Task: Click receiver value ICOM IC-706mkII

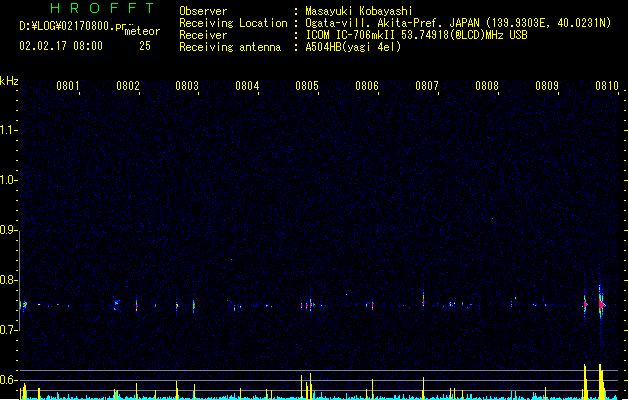Action: tap(351, 35)
